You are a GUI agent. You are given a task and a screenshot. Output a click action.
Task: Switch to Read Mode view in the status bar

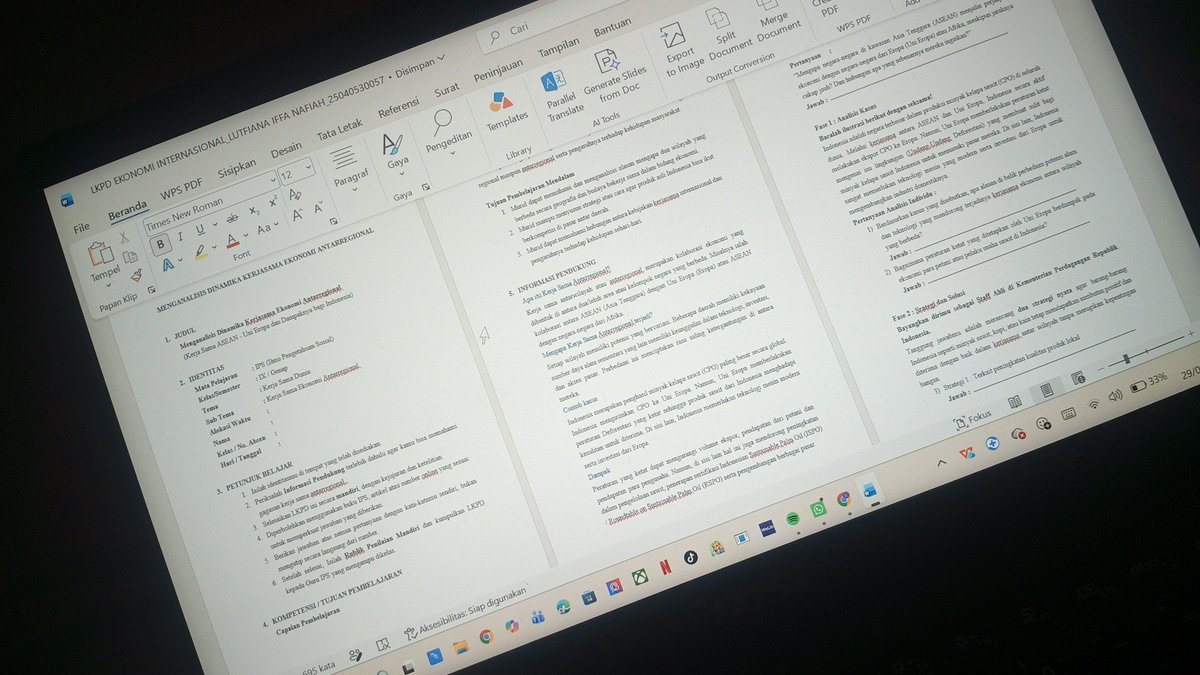[1015, 401]
